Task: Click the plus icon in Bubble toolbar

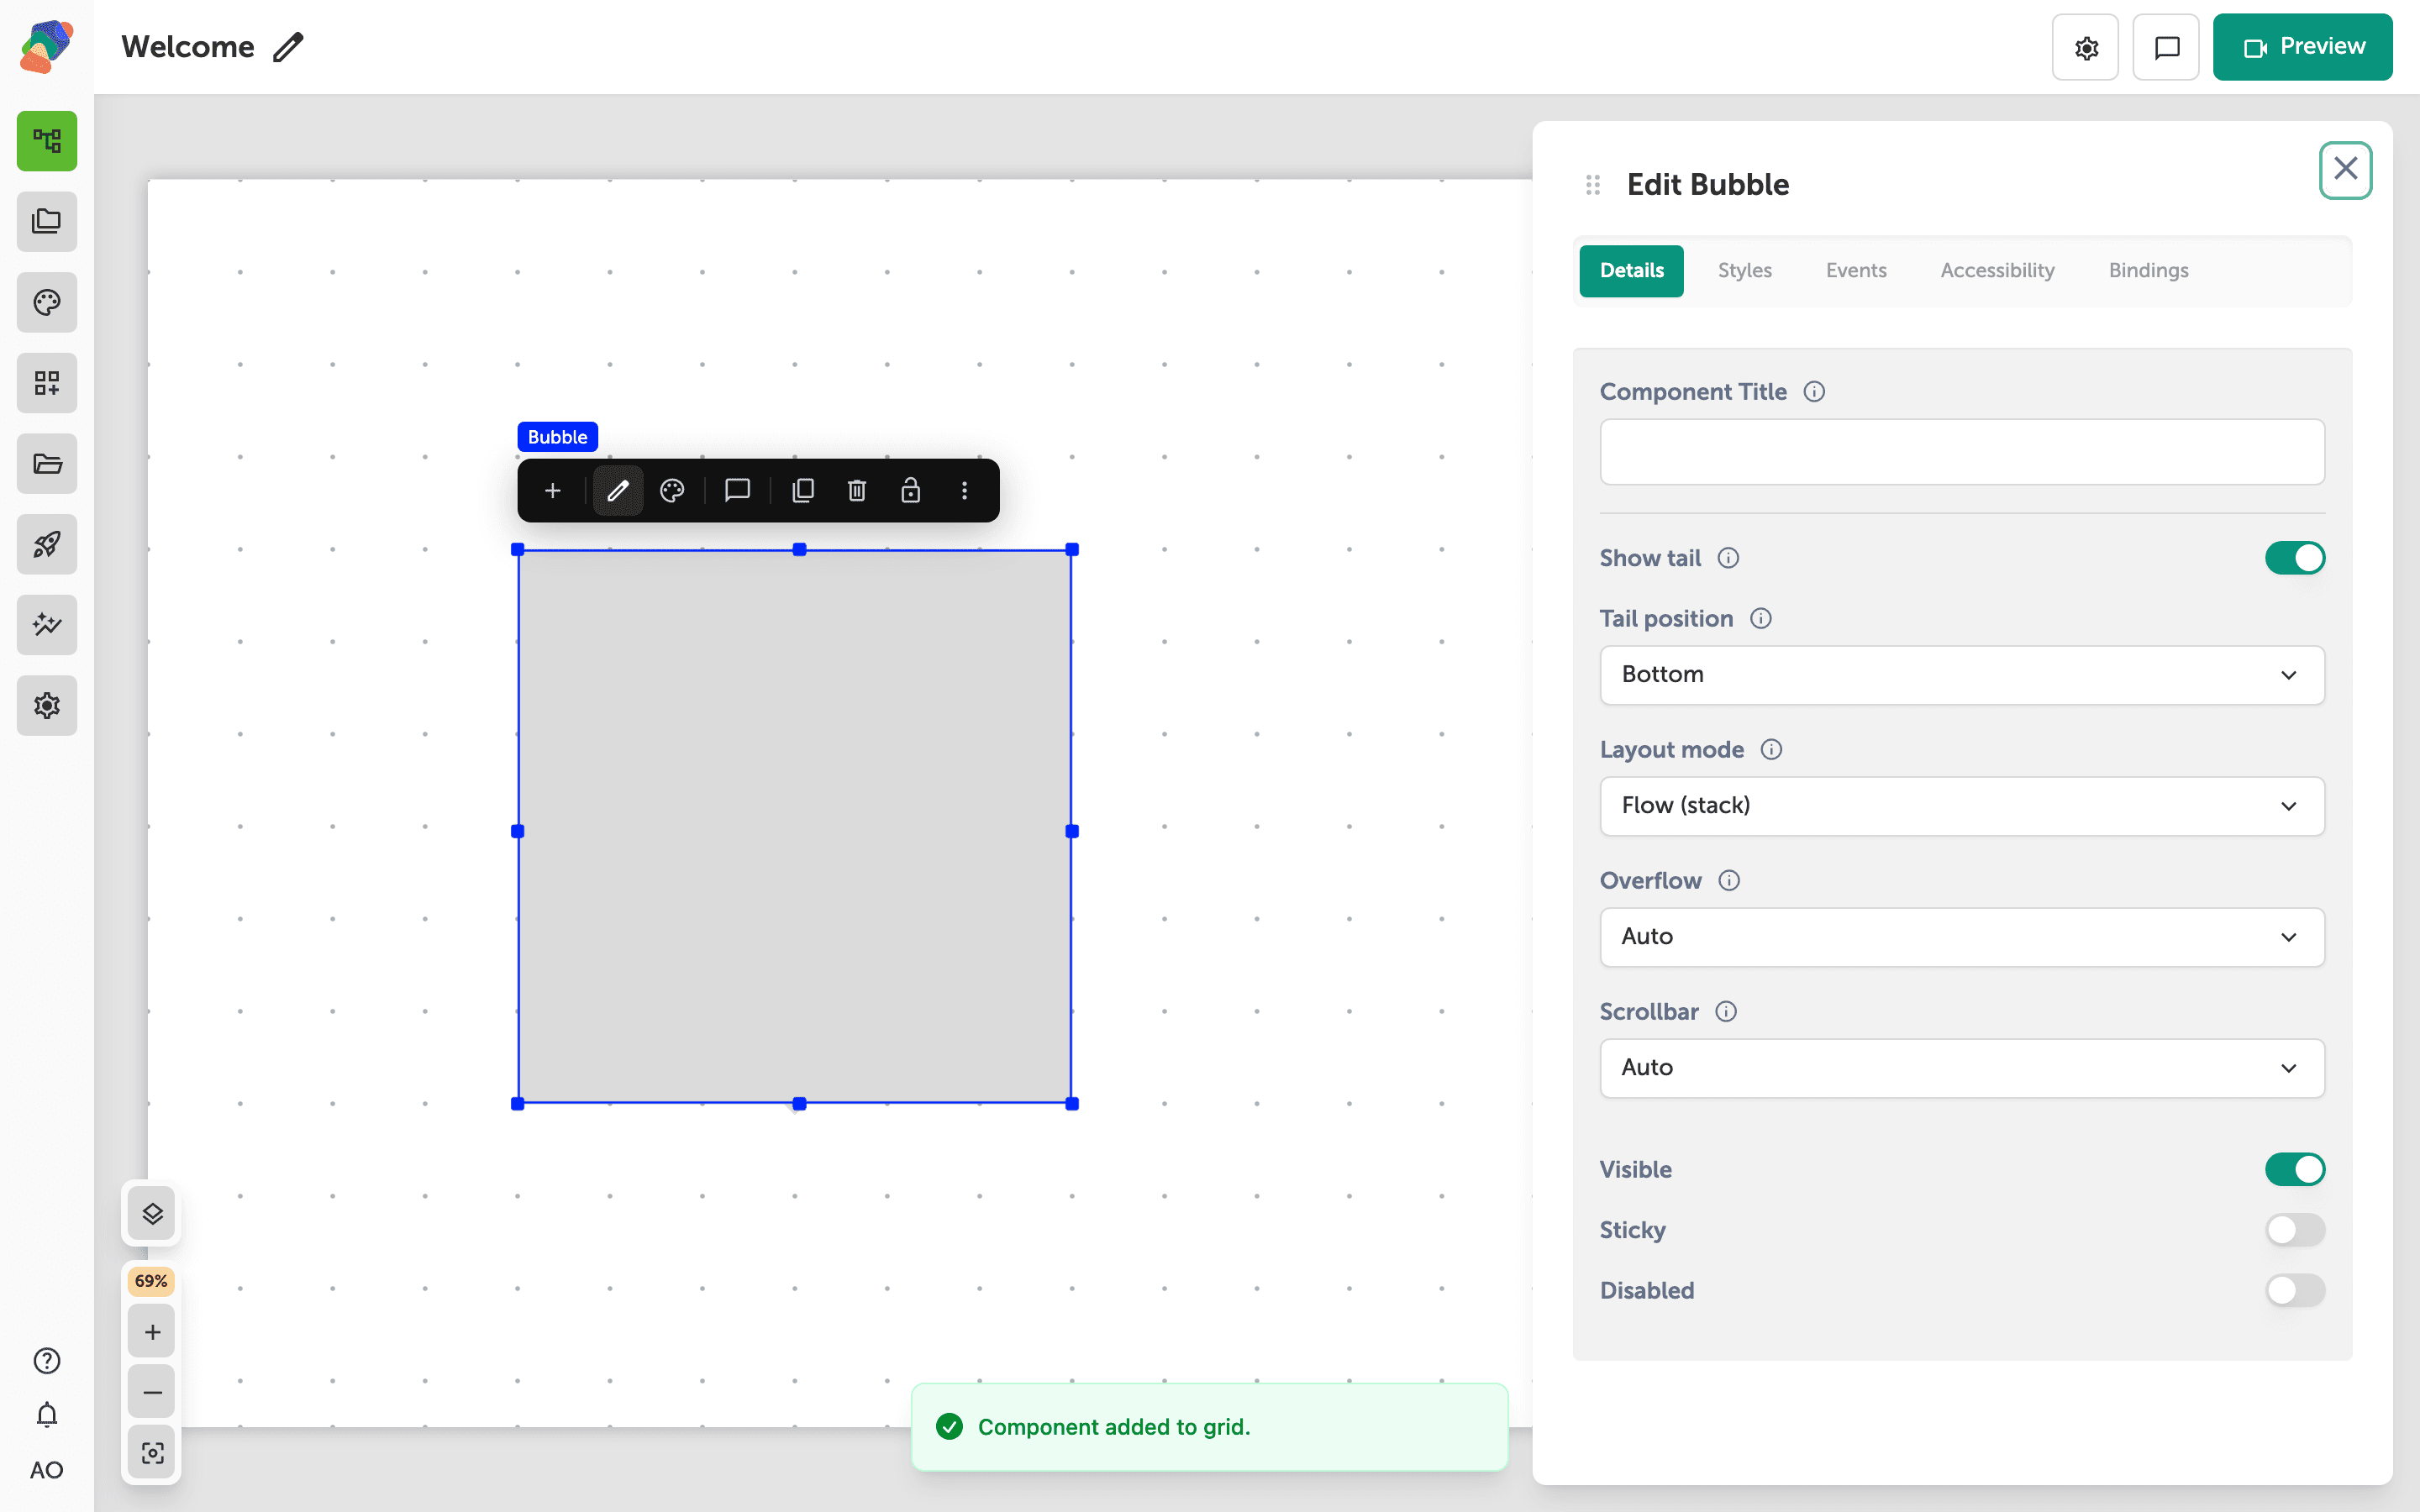Action: click(552, 490)
